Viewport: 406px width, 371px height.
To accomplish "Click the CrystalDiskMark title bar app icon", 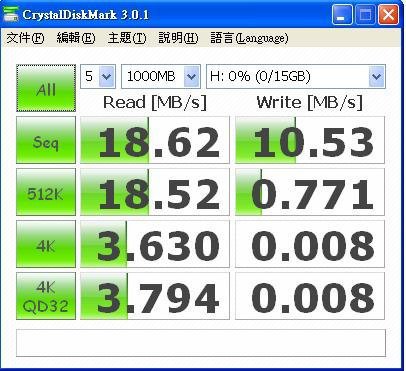I will 11,14.
